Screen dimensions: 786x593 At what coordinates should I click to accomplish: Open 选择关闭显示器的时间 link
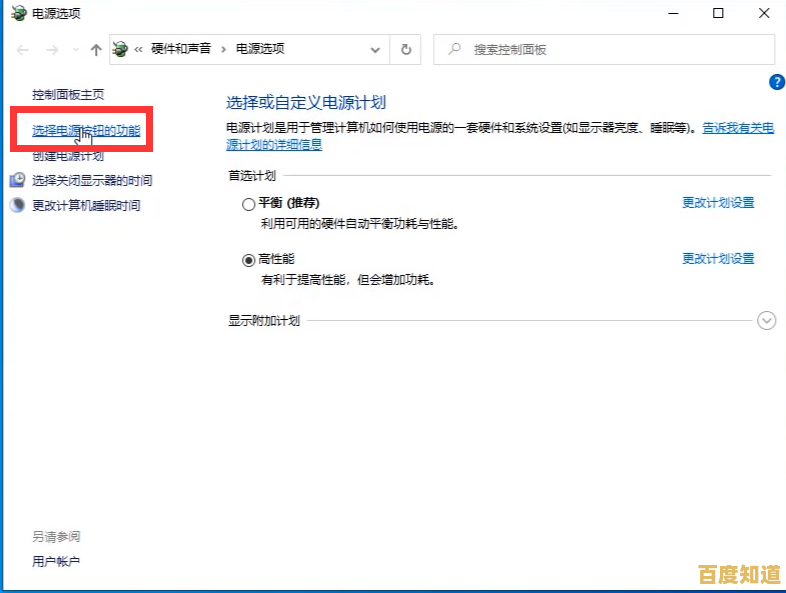pyautogui.click(x=92, y=180)
